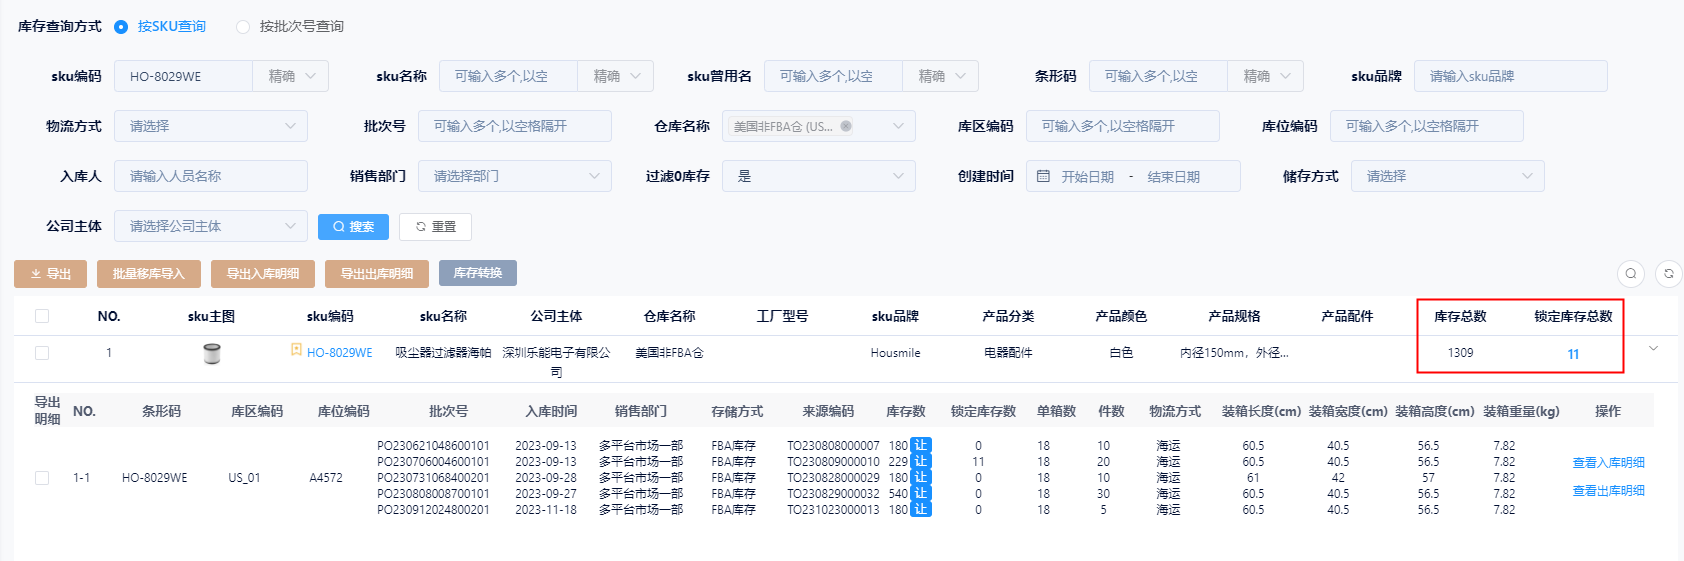
Task: Select the 按批次号查询 radio option
Action: (243, 27)
